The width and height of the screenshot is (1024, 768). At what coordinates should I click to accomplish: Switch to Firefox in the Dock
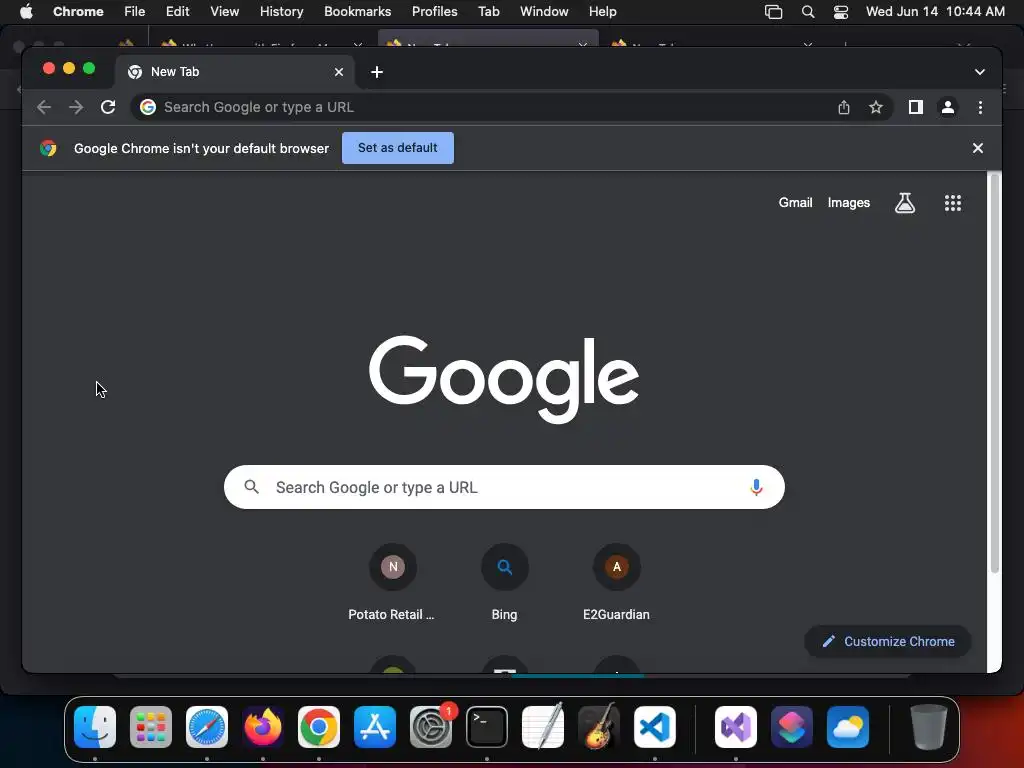(263, 727)
